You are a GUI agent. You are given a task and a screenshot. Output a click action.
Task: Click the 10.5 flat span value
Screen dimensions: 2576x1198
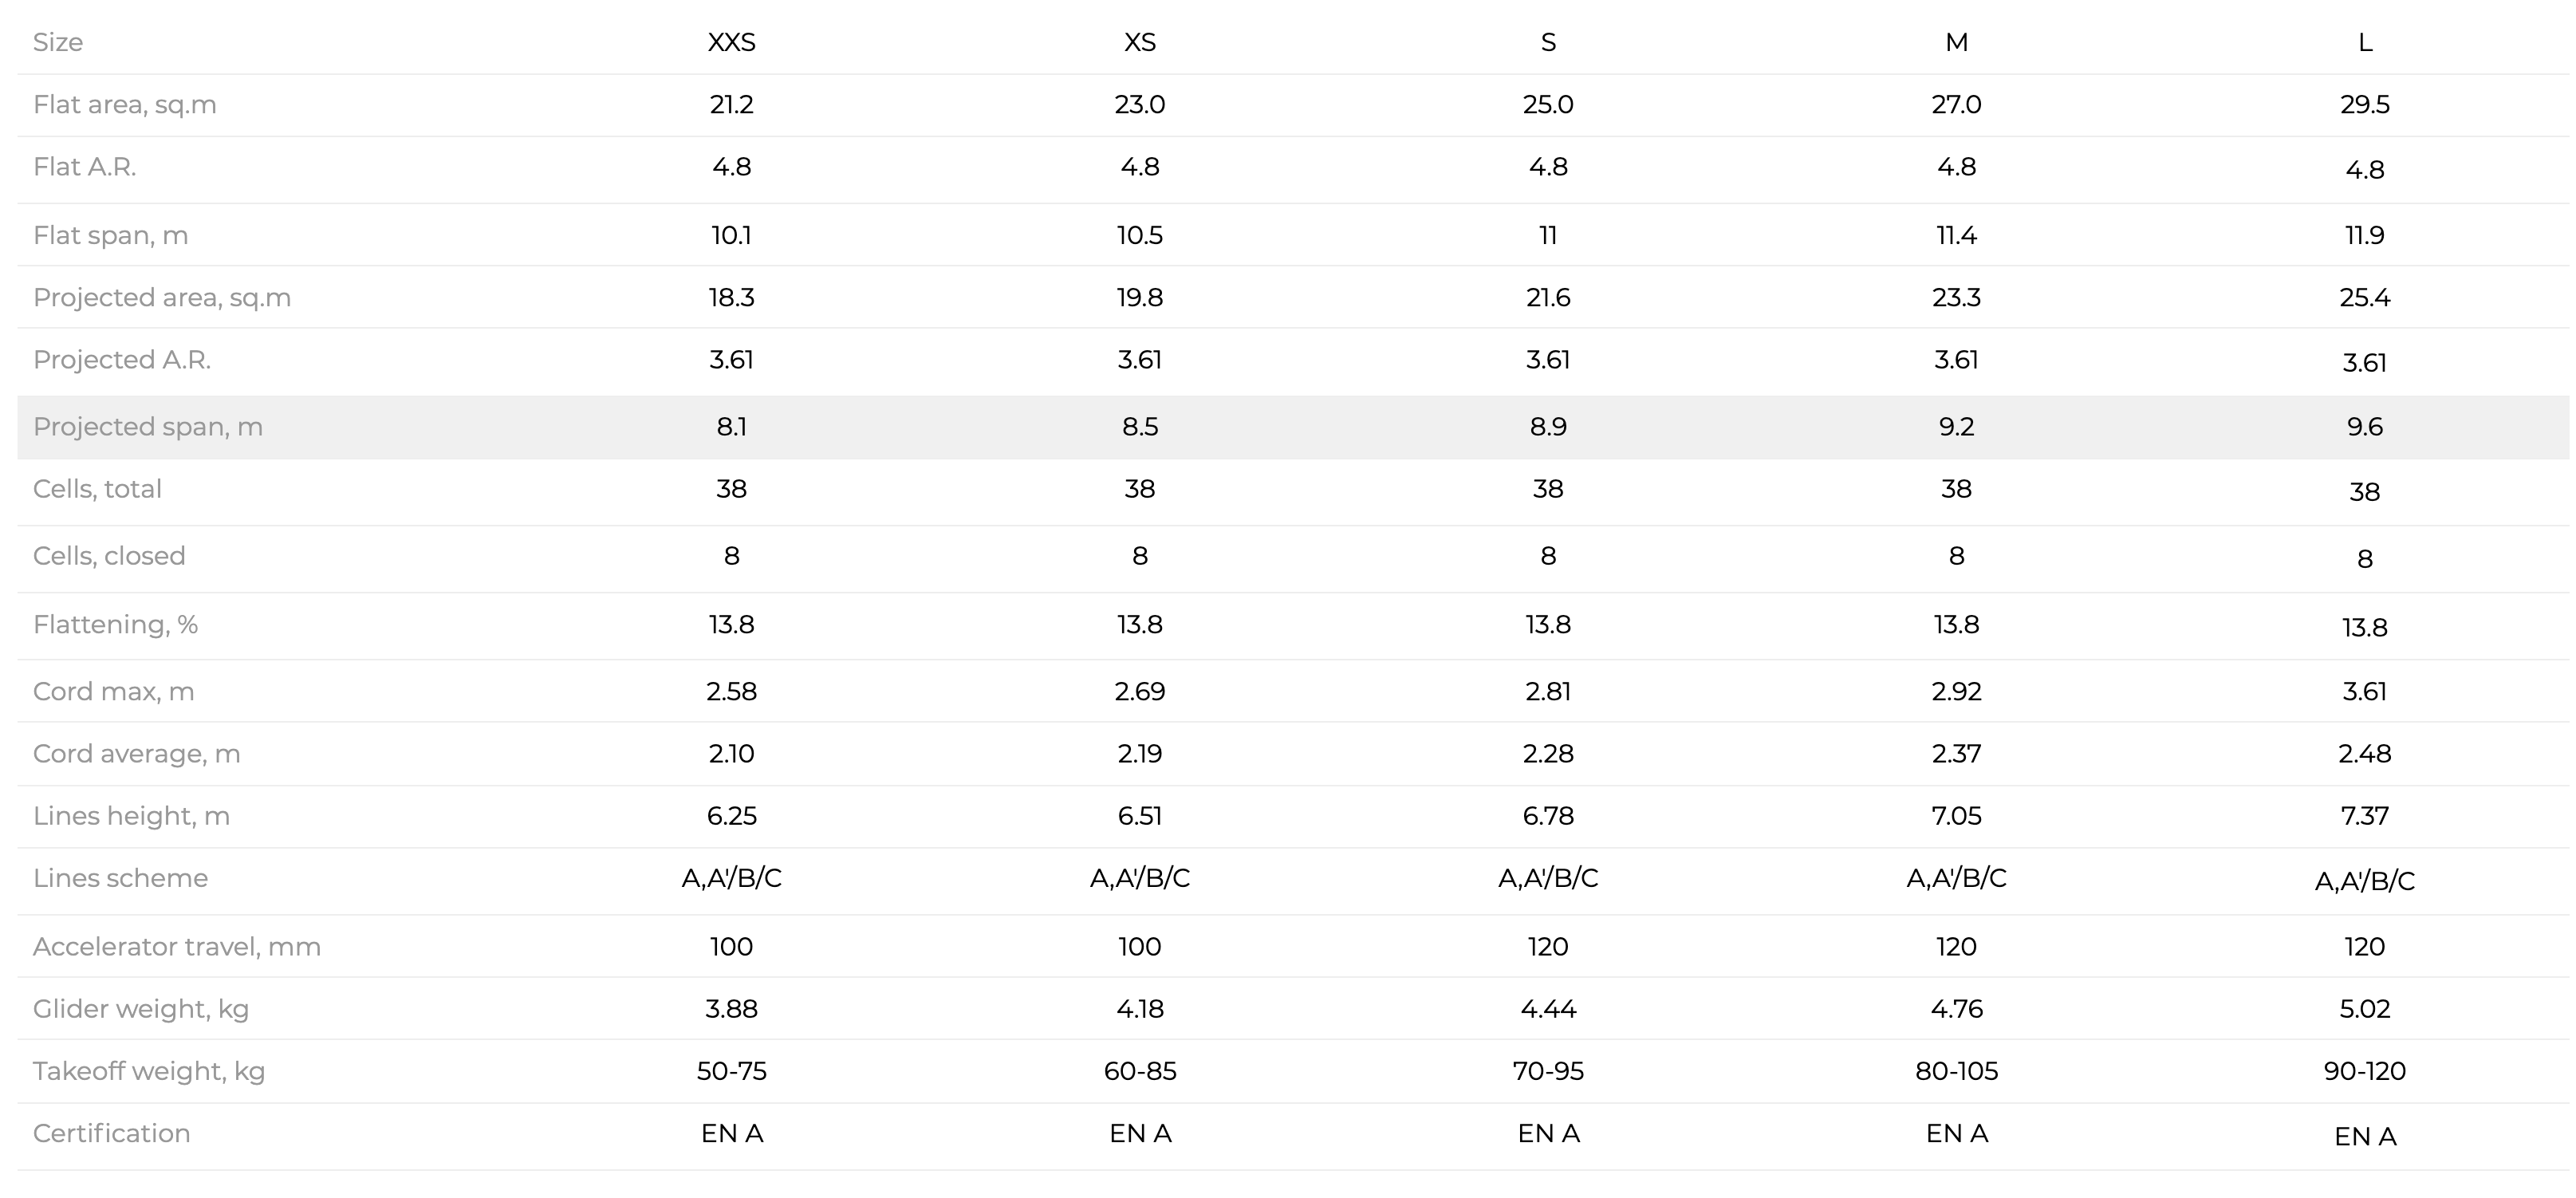click(x=1139, y=235)
